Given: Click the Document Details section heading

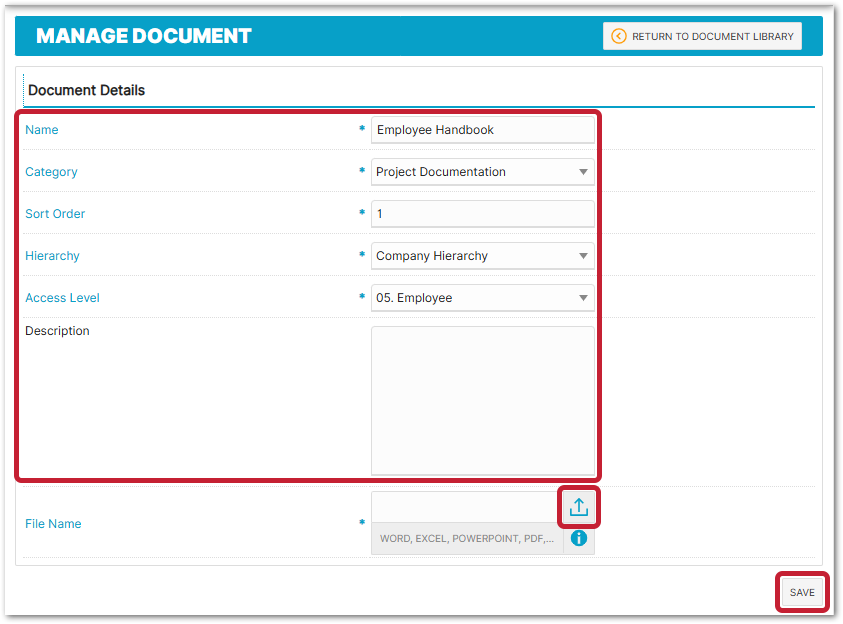Looking at the screenshot, I should [86, 90].
